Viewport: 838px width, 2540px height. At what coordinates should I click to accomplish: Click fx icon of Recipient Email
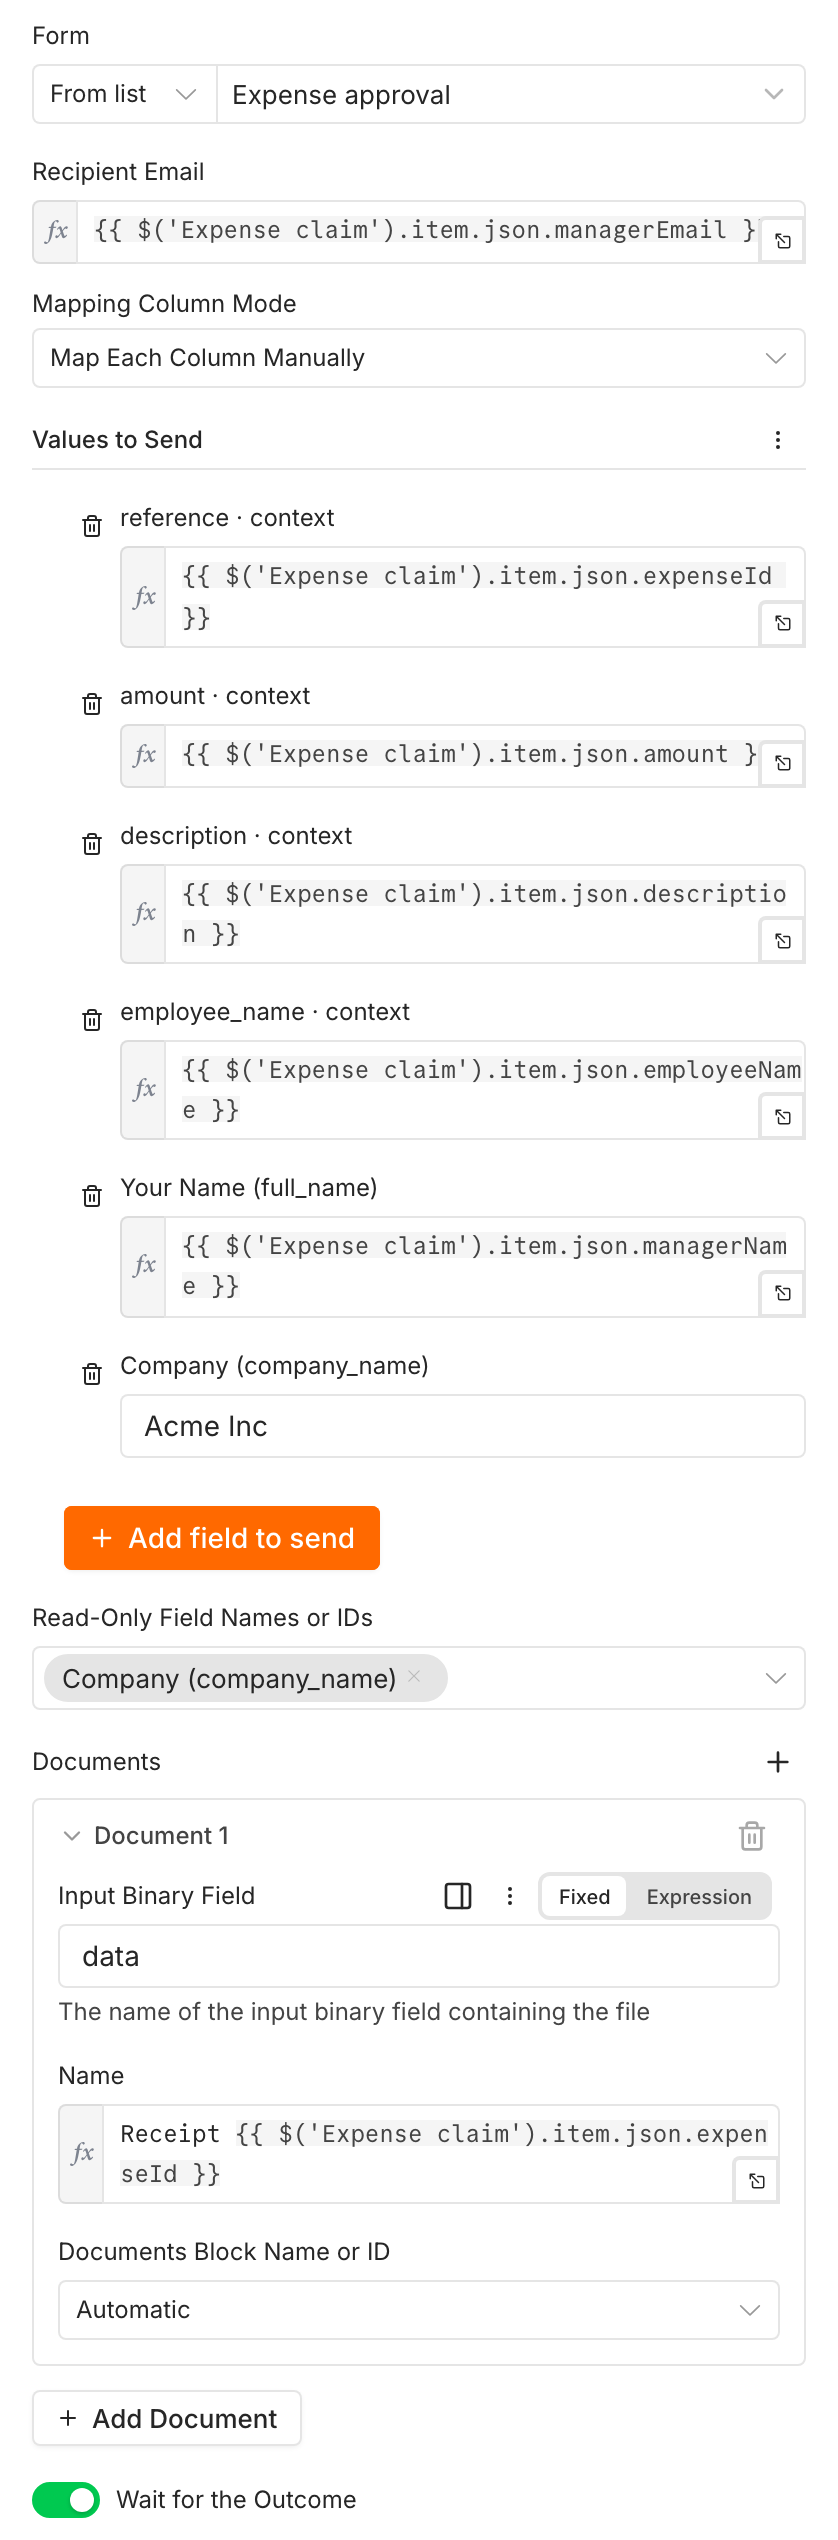coord(56,232)
